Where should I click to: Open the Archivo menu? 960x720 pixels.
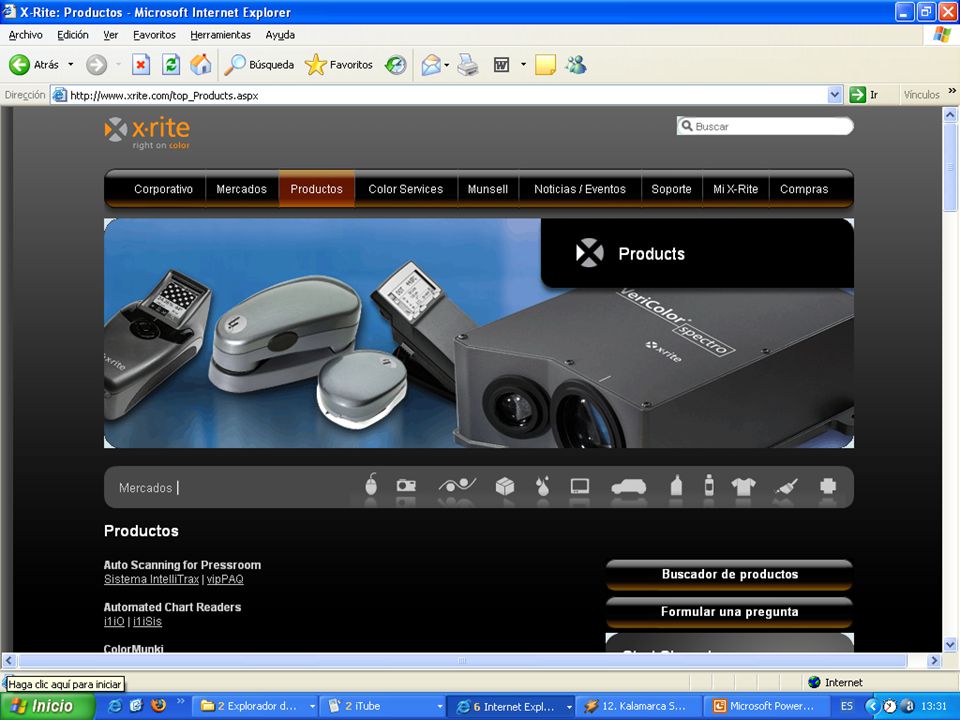pyautogui.click(x=26, y=35)
